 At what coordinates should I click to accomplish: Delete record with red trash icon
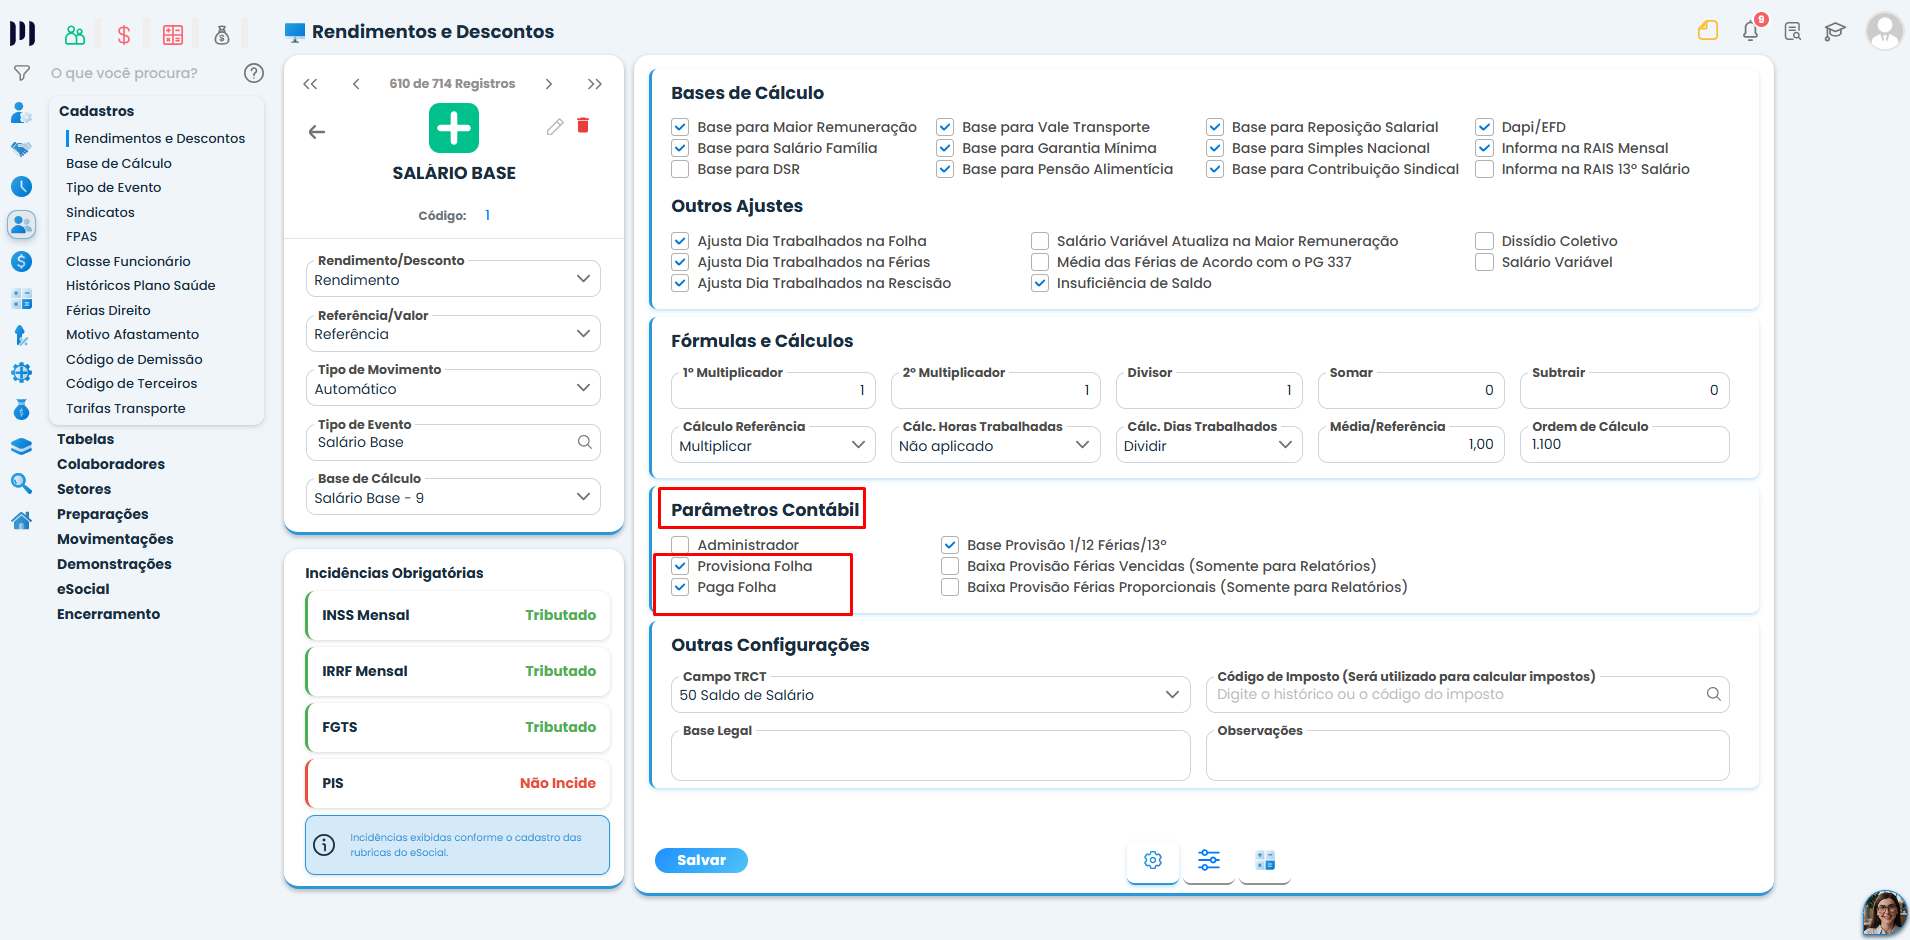point(583,125)
